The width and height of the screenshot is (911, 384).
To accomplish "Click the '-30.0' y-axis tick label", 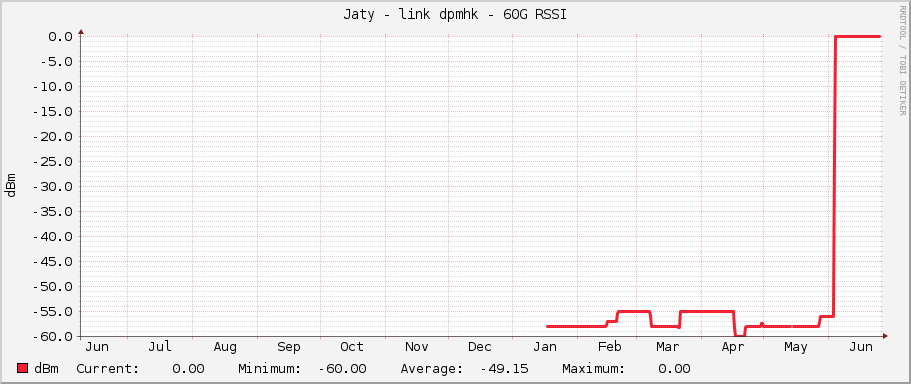I will click(53, 186).
